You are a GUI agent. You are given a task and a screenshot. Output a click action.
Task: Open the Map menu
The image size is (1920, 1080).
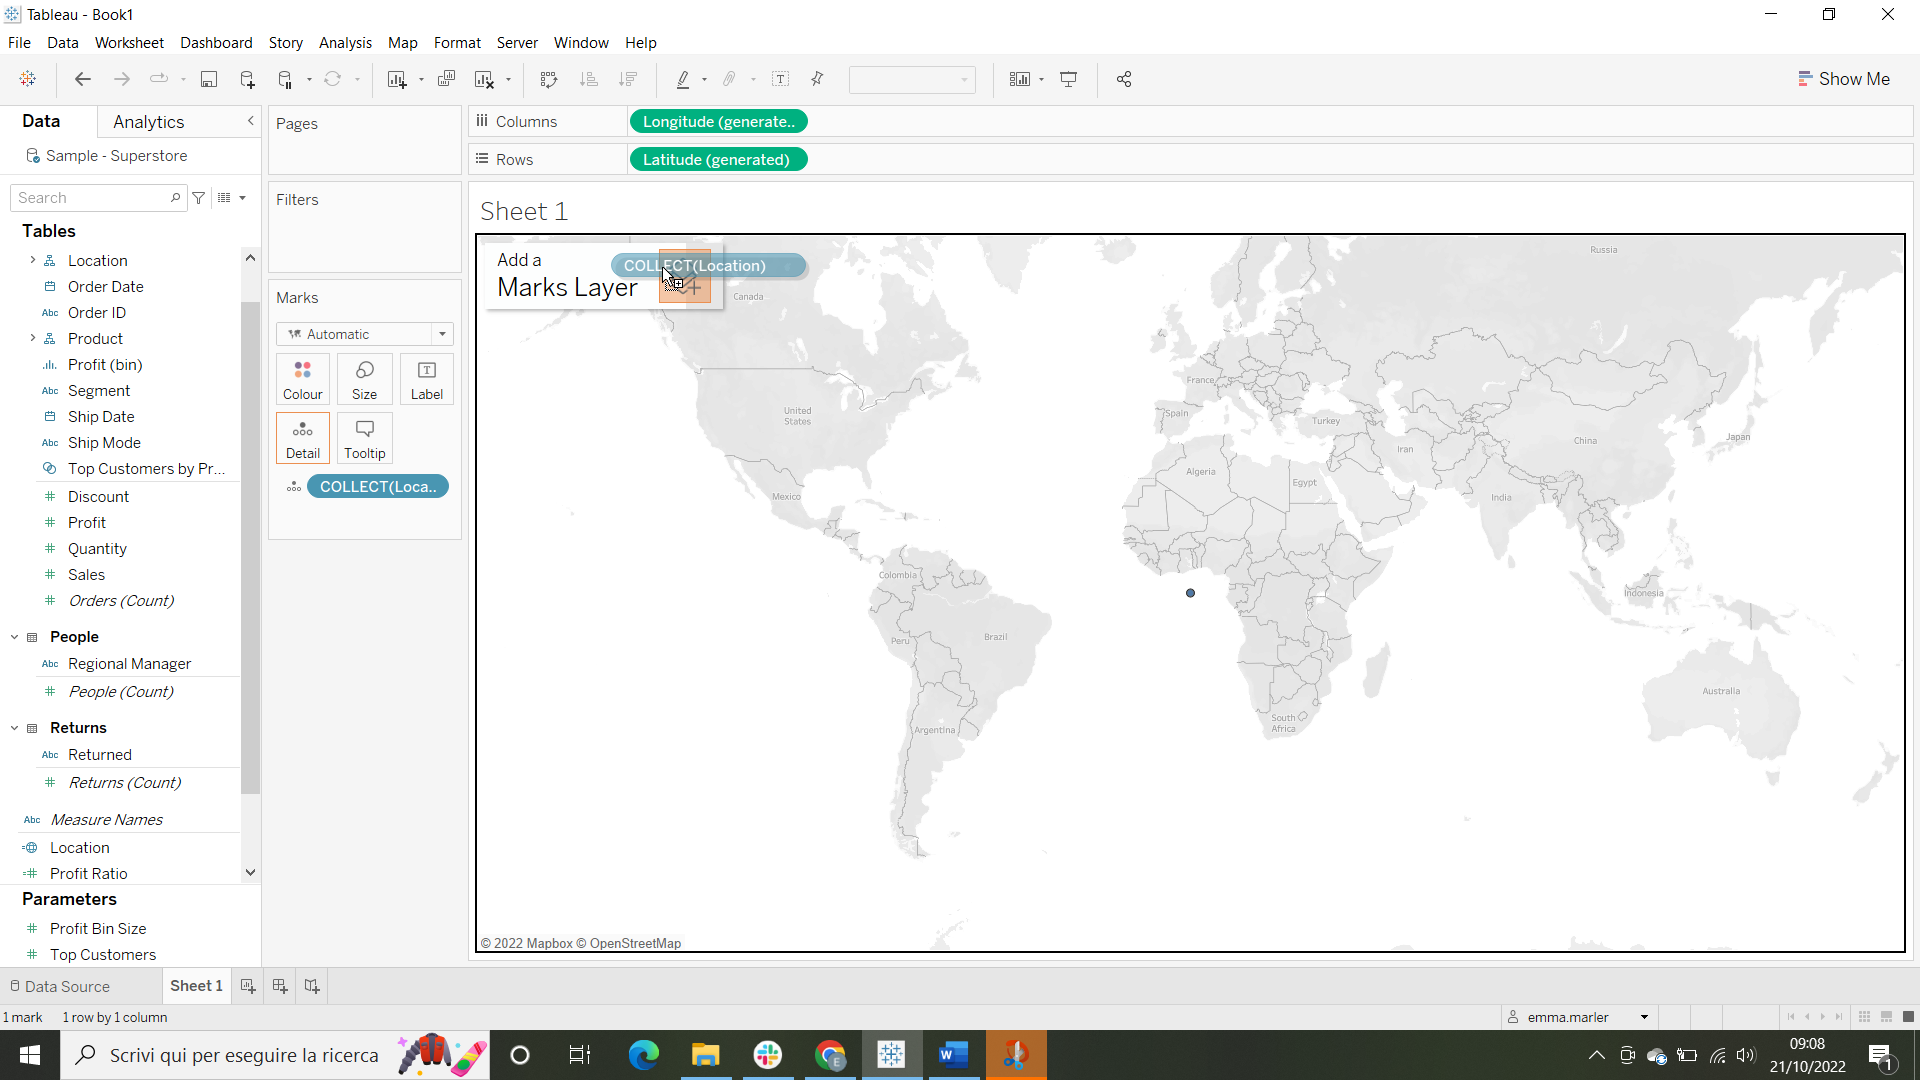[402, 43]
